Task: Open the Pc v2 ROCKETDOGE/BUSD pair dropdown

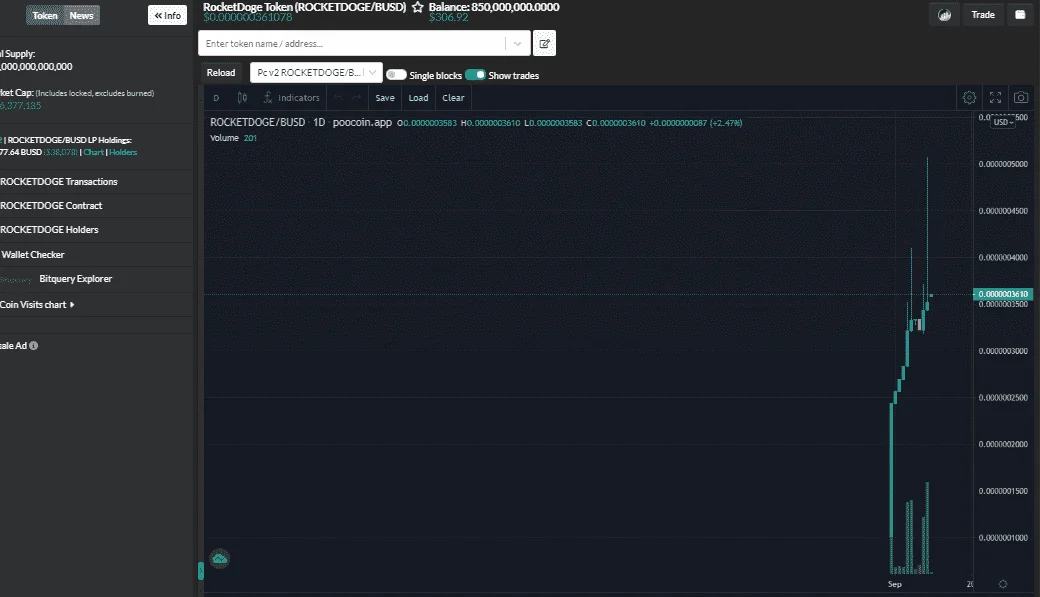Action: point(316,72)
